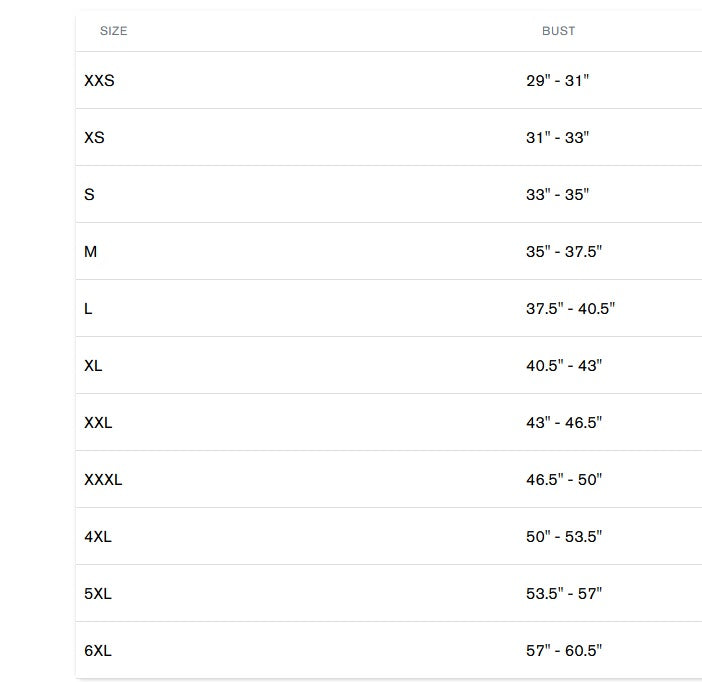Click the BUST column header
This screenshot has height=682, width=702.
tap(558, 31)
